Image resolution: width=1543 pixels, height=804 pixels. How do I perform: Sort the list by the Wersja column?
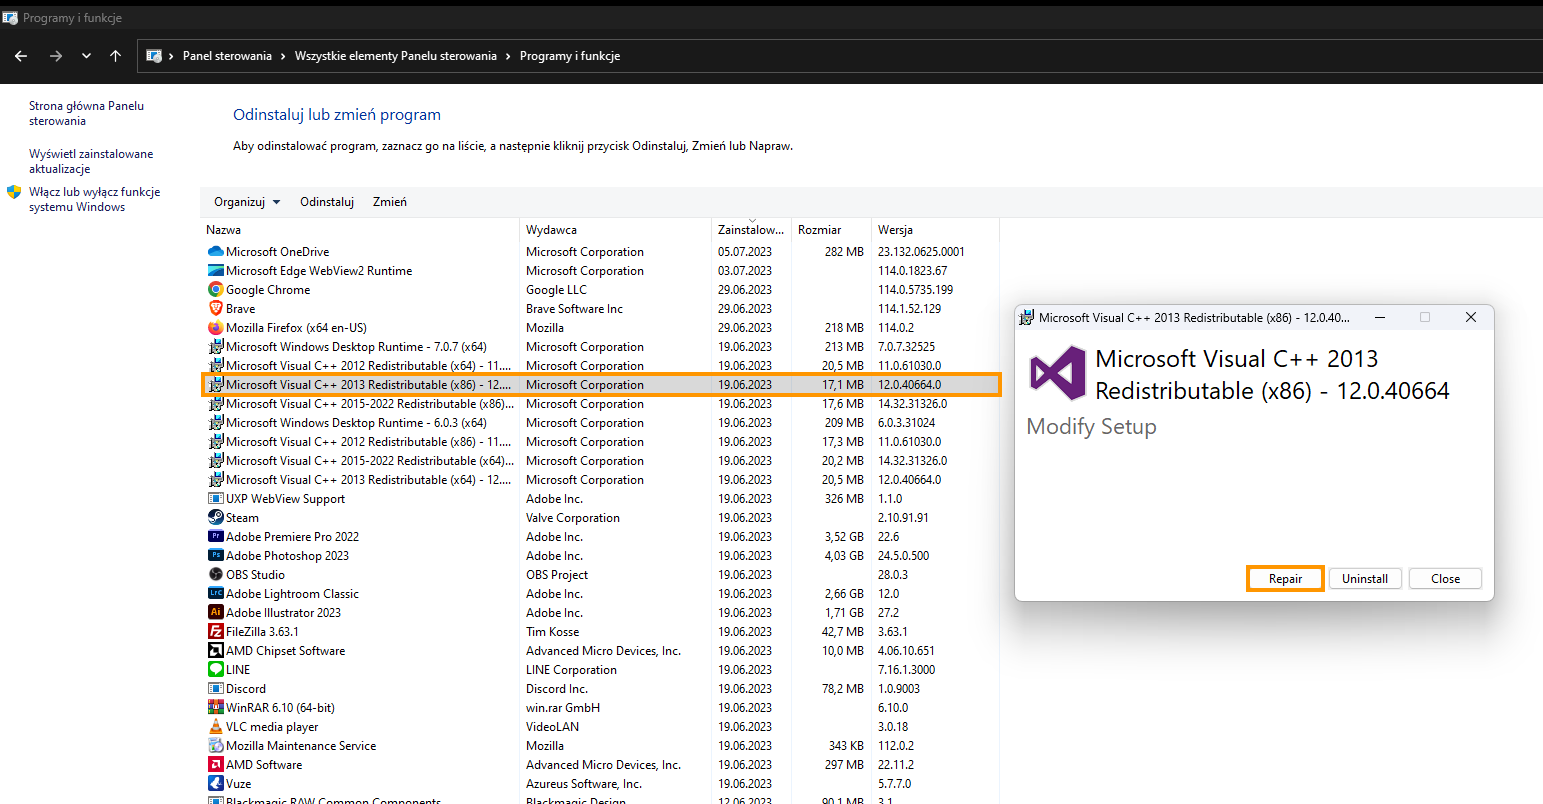(x=935, y=230)
